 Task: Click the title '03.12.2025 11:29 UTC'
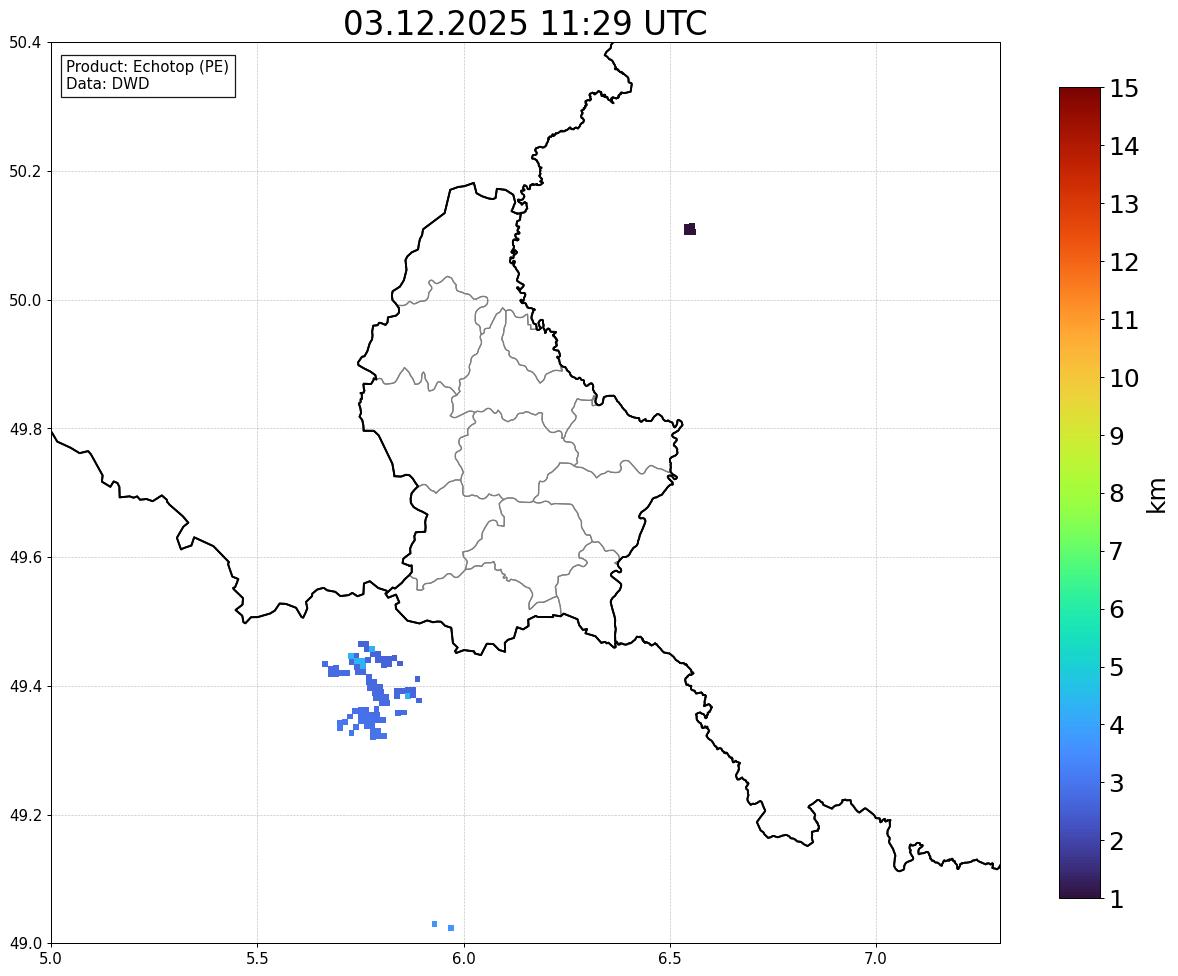tap(525, 23)
